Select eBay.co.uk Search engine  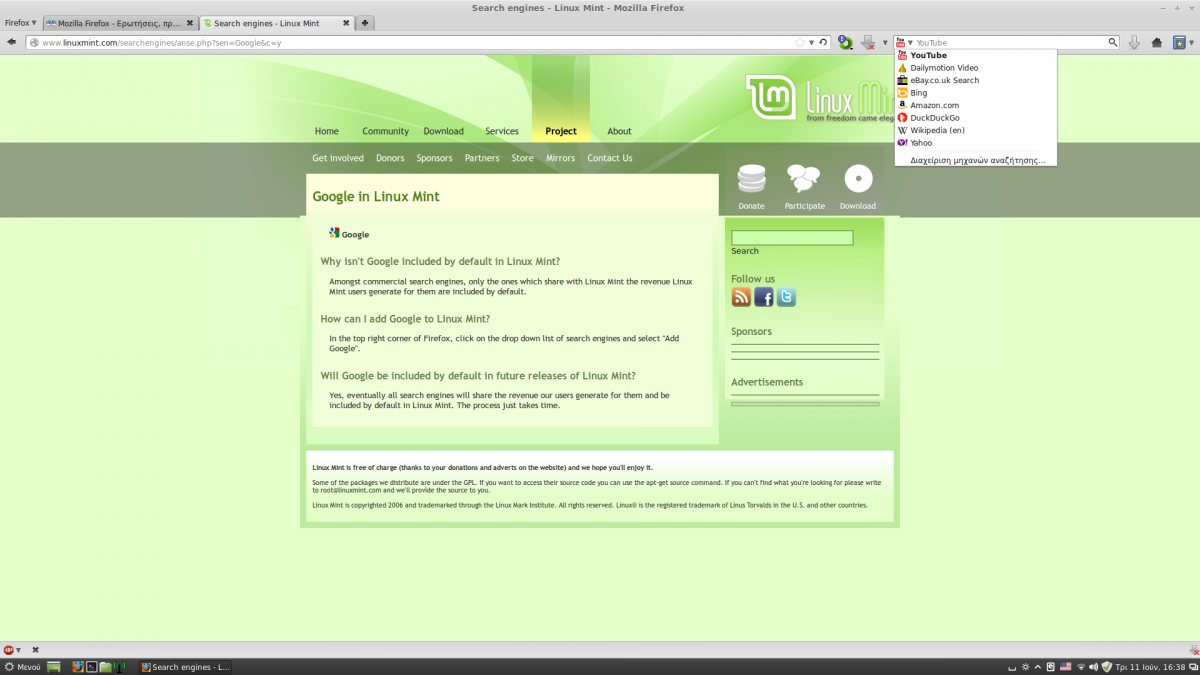point(975,80)
